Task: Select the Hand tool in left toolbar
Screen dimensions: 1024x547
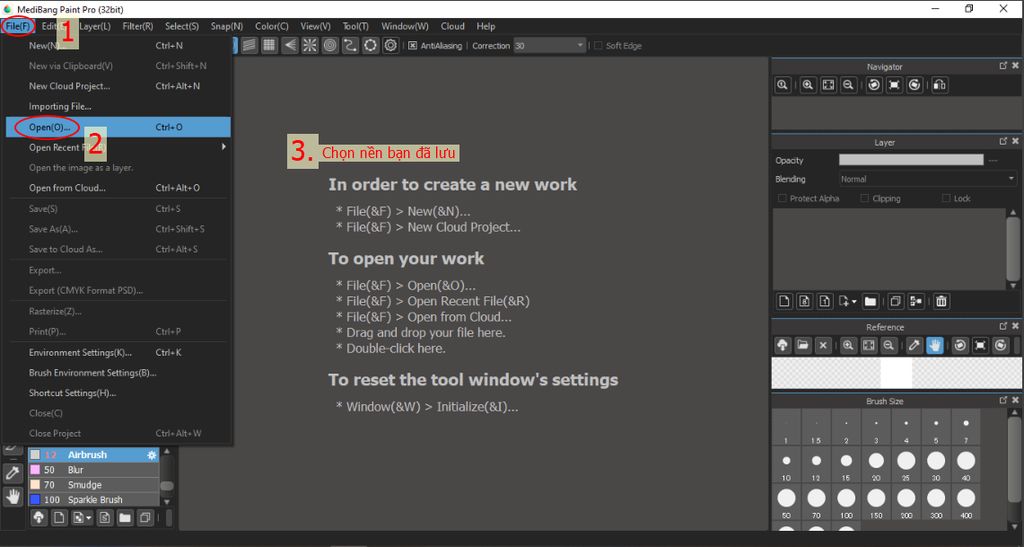Action: (12, 497)
